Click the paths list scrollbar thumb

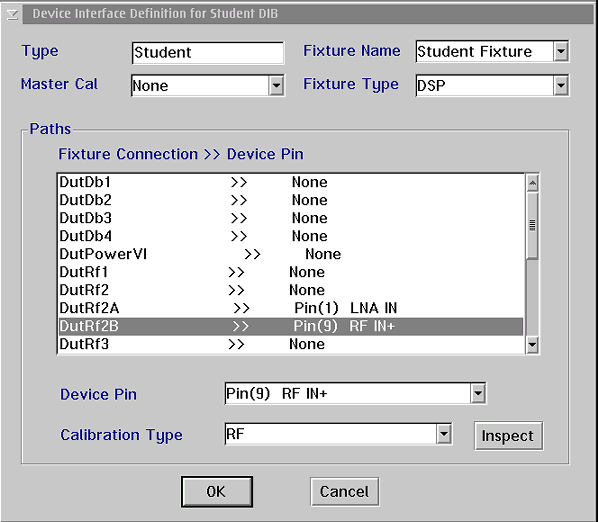[532, 225]
